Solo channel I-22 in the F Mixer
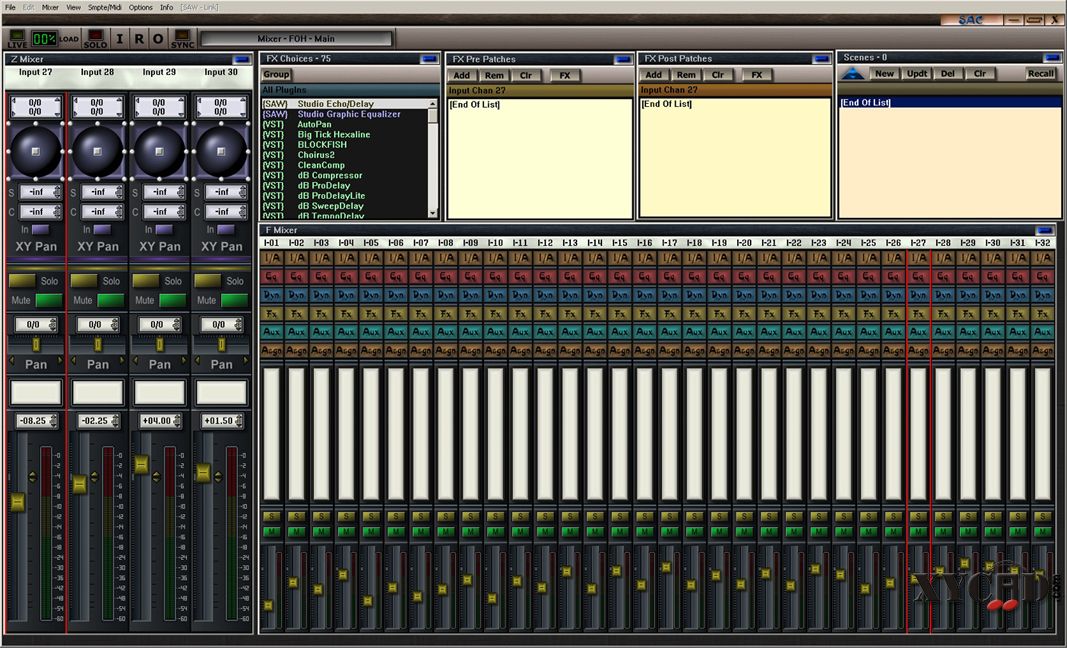 point(793,517)
